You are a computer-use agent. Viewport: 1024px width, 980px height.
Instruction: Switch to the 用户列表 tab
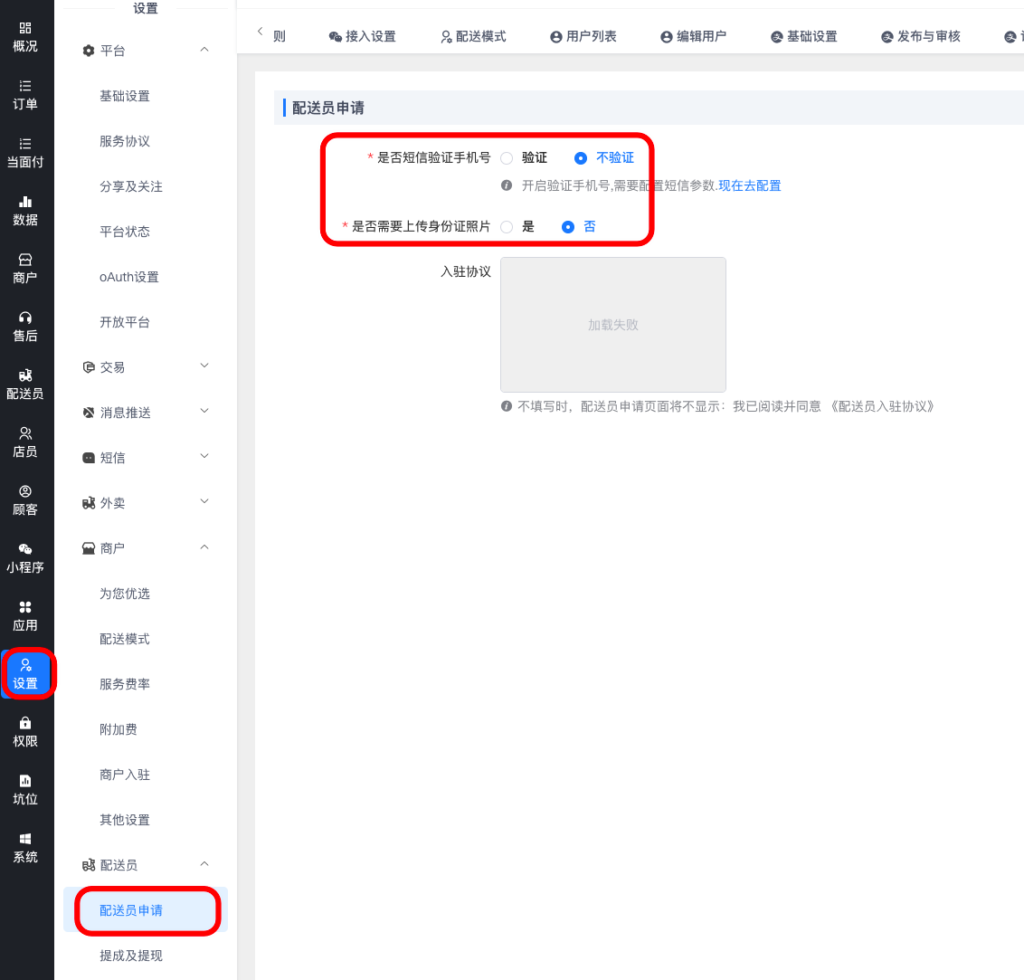click(583, 36)
